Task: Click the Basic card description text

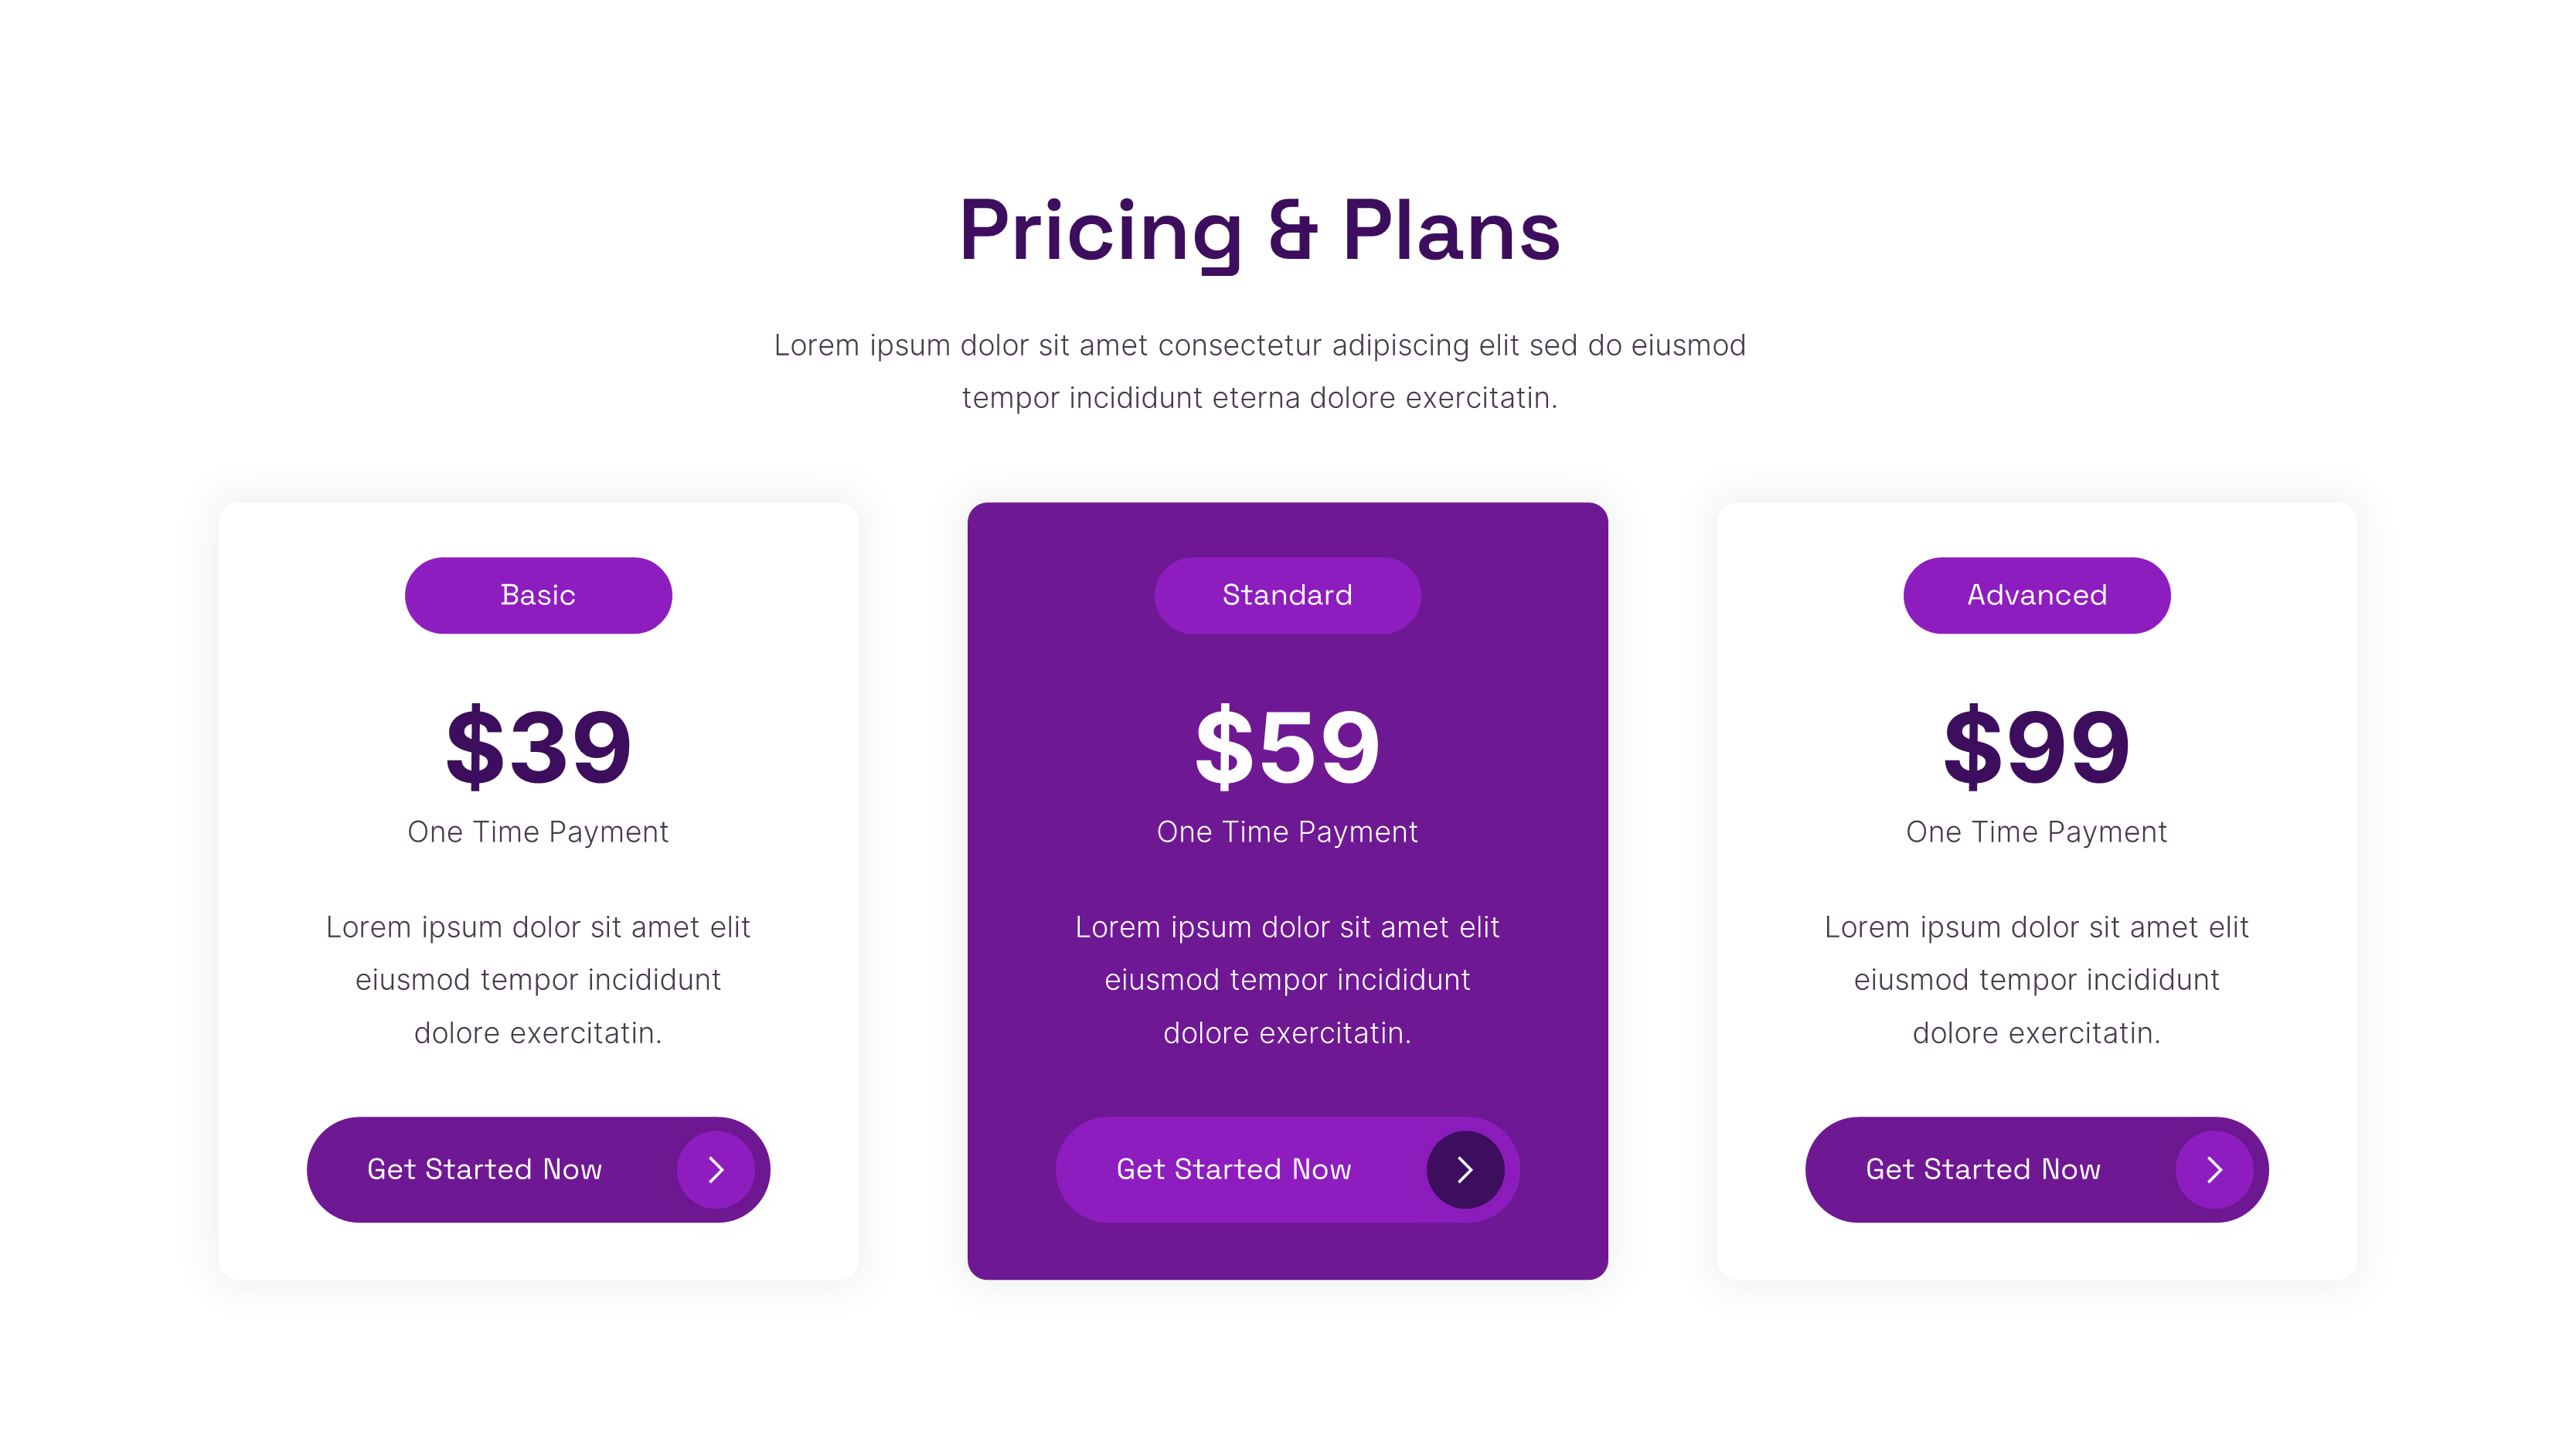Action: (538, 980)
